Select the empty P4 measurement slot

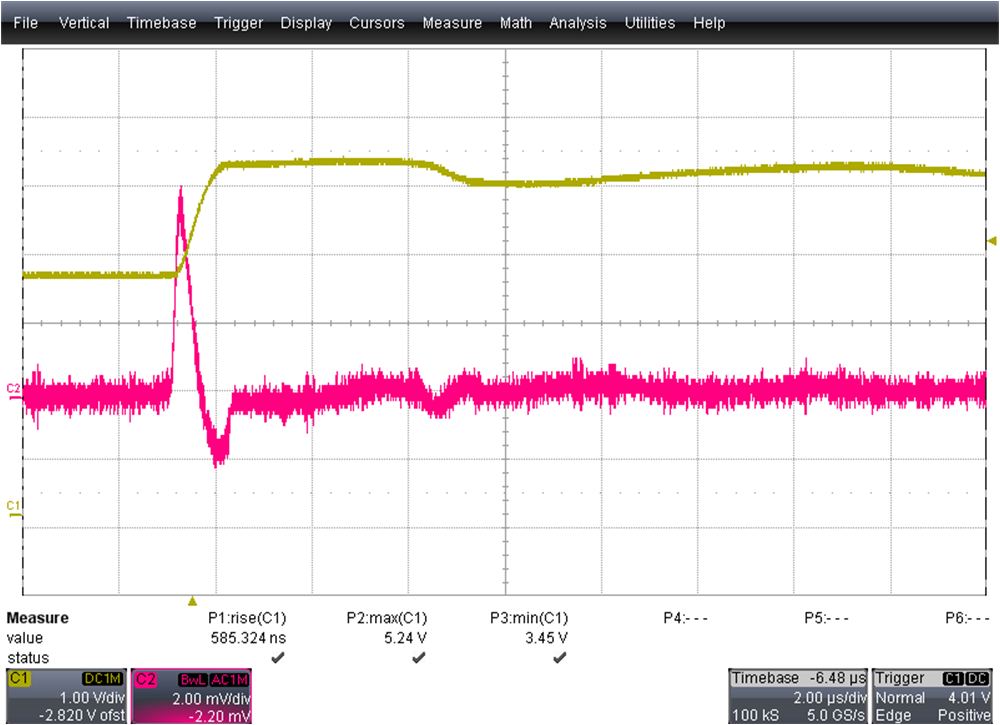[686, 618]
